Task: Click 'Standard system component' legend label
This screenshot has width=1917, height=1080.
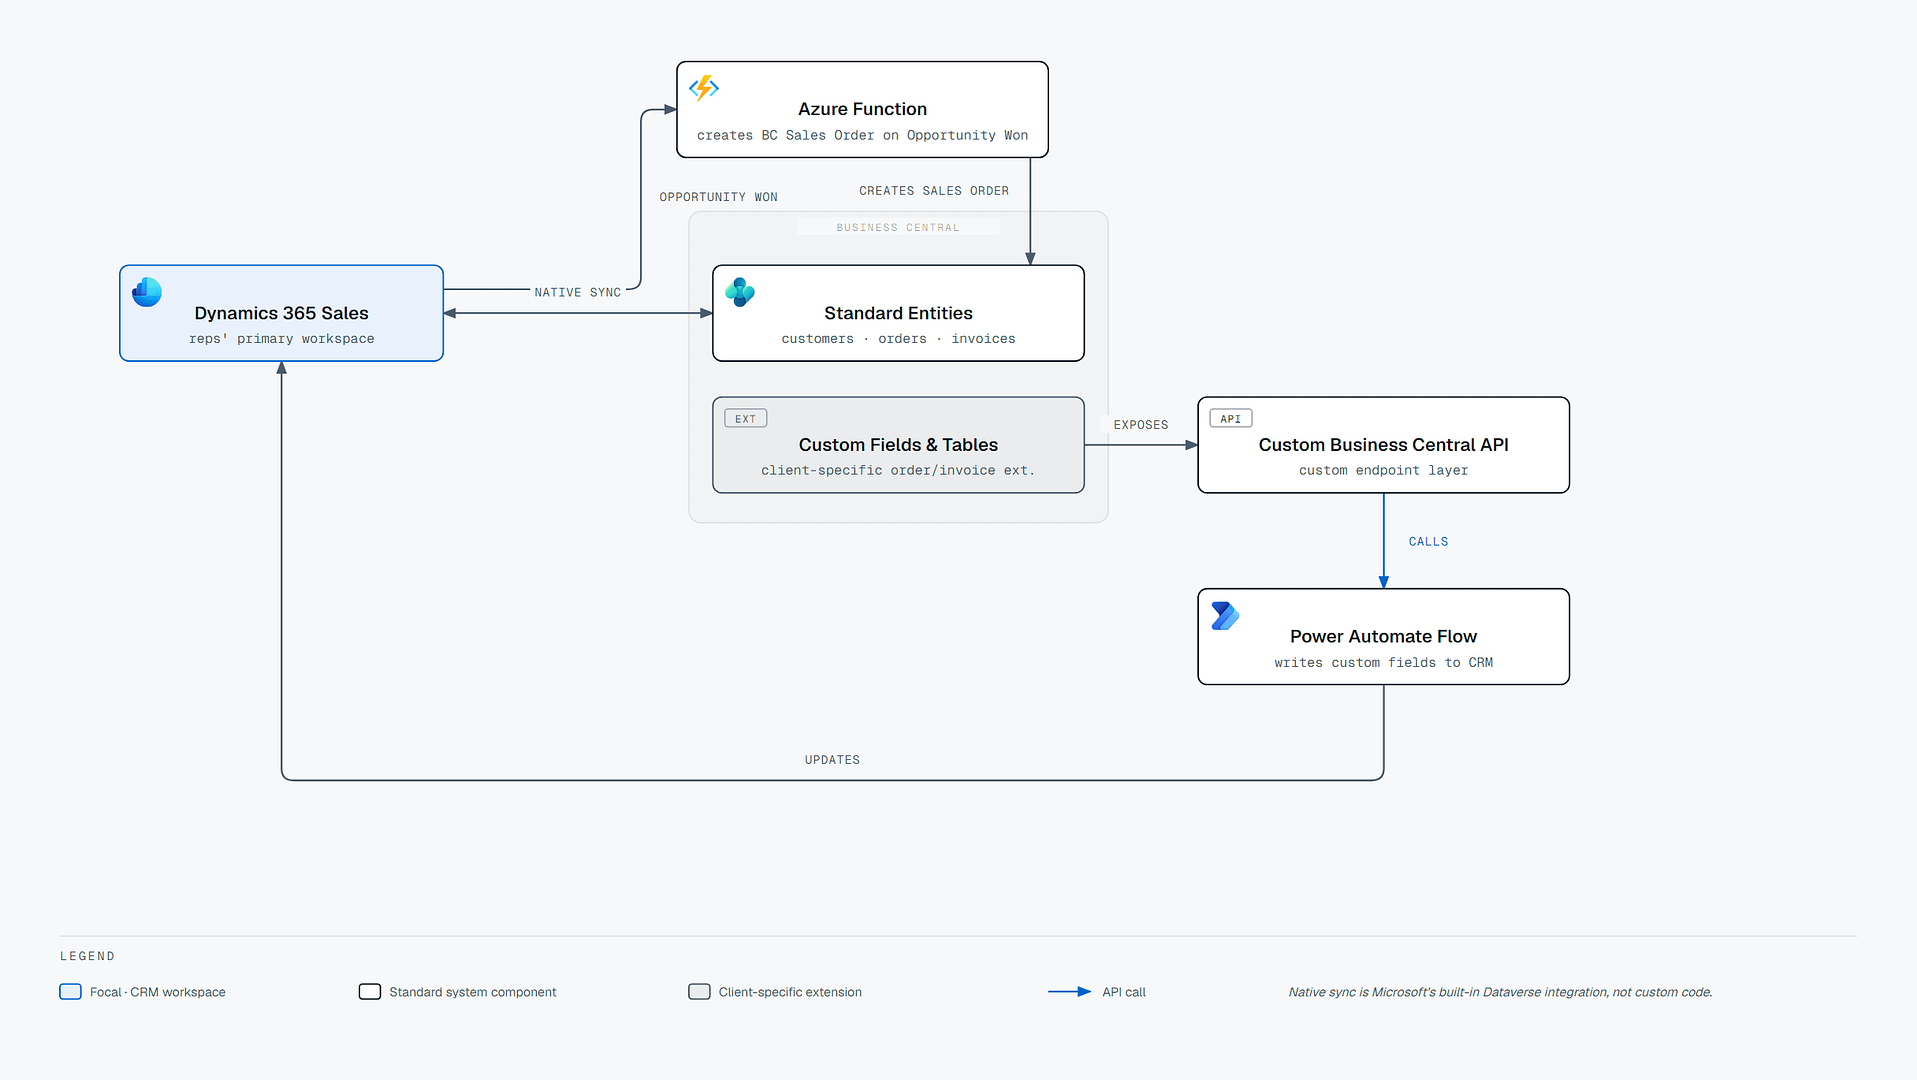Action: point(473,992)
